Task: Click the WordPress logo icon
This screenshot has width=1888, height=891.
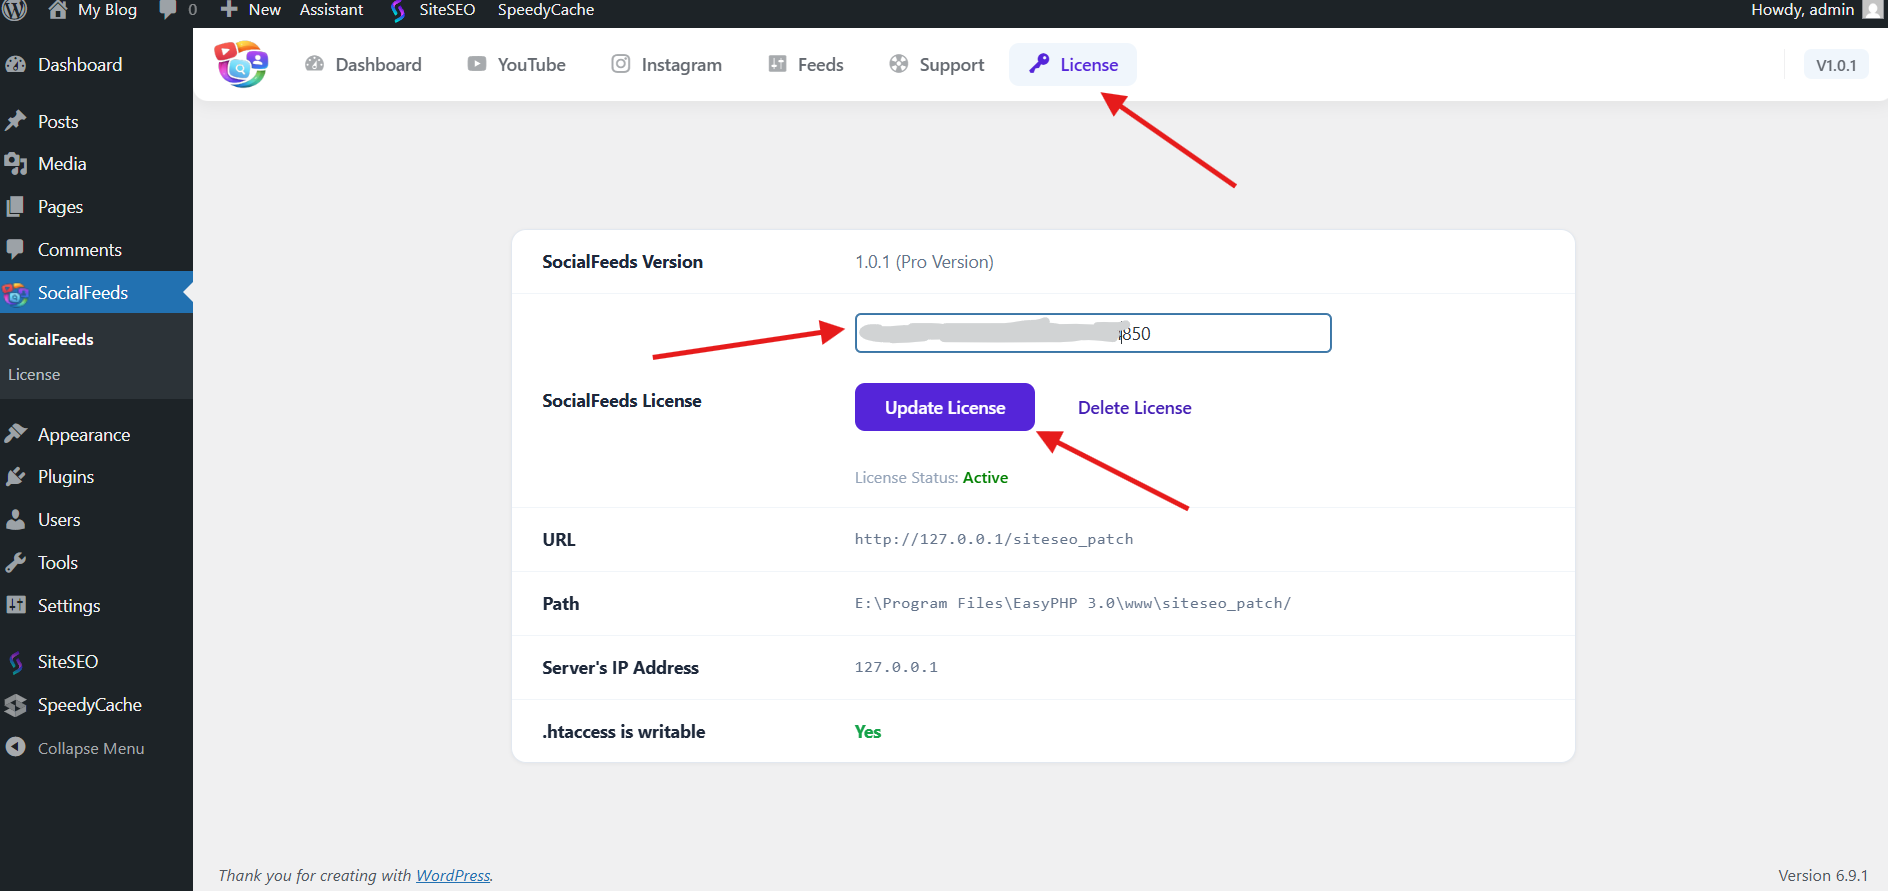Action: click(x=14, y=9)
